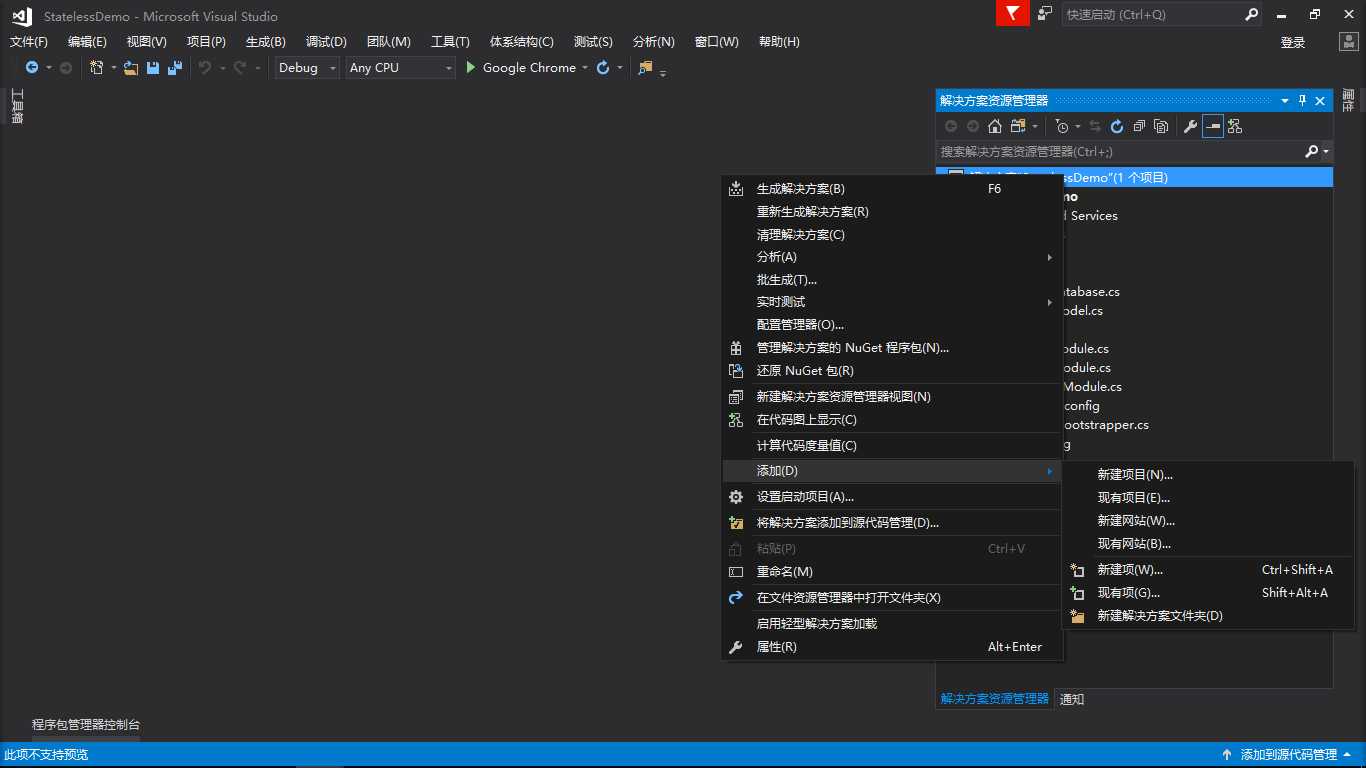This screenshot has height=768, width=1366.
Task: Select 在文件资源管理器中打开文件夹(X)
Action: pyautogui.click(x=892, y=598)
